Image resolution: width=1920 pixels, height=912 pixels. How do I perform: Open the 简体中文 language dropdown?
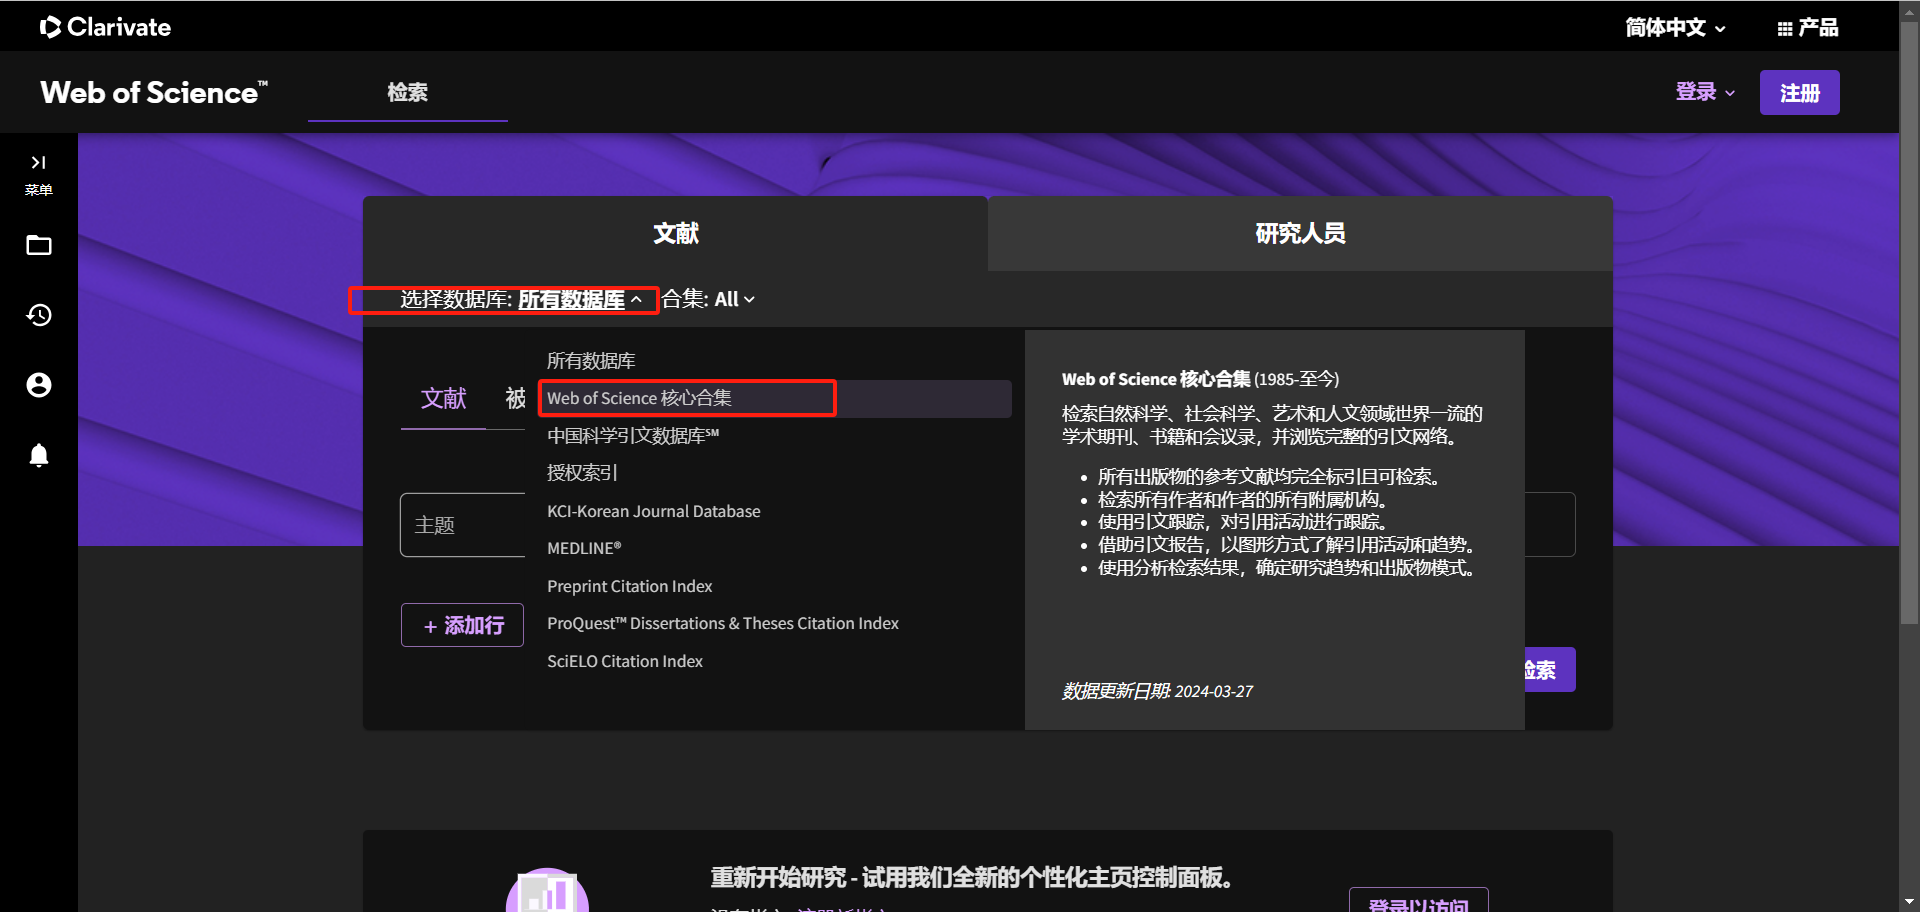[1675, 28]
